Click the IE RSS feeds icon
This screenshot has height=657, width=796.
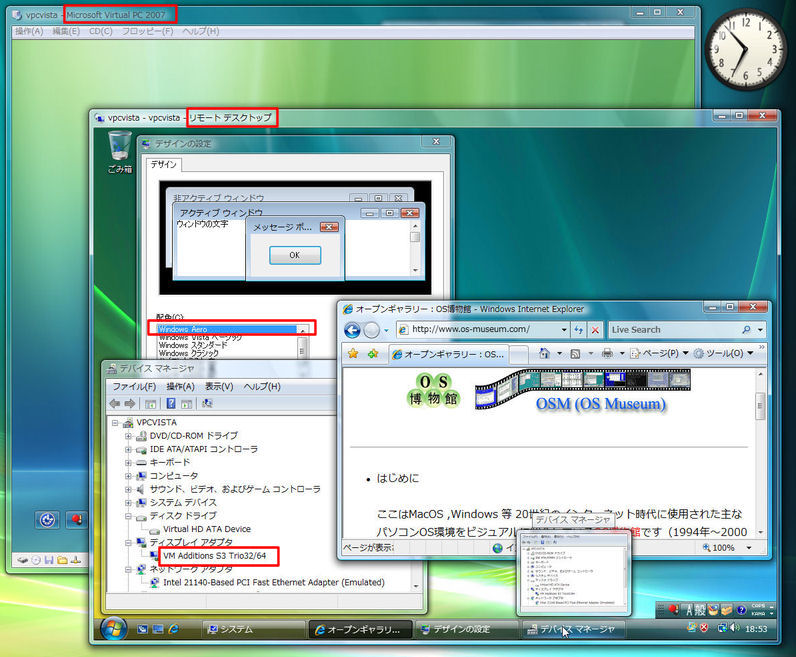(575, 353)
